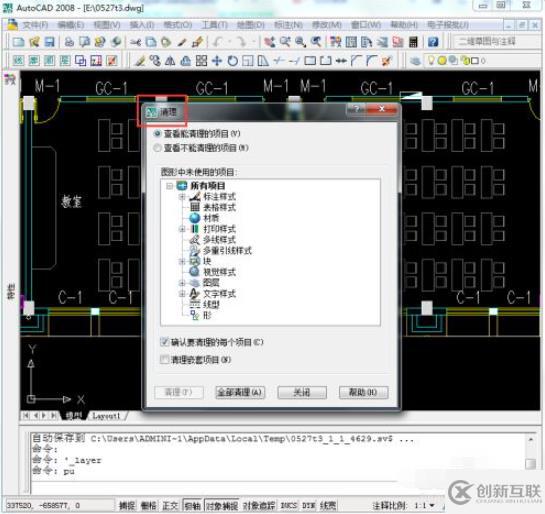Enable purge nested items checkbox
The image size is (545, 514).
pyautogui.click(x=165, y=359)
